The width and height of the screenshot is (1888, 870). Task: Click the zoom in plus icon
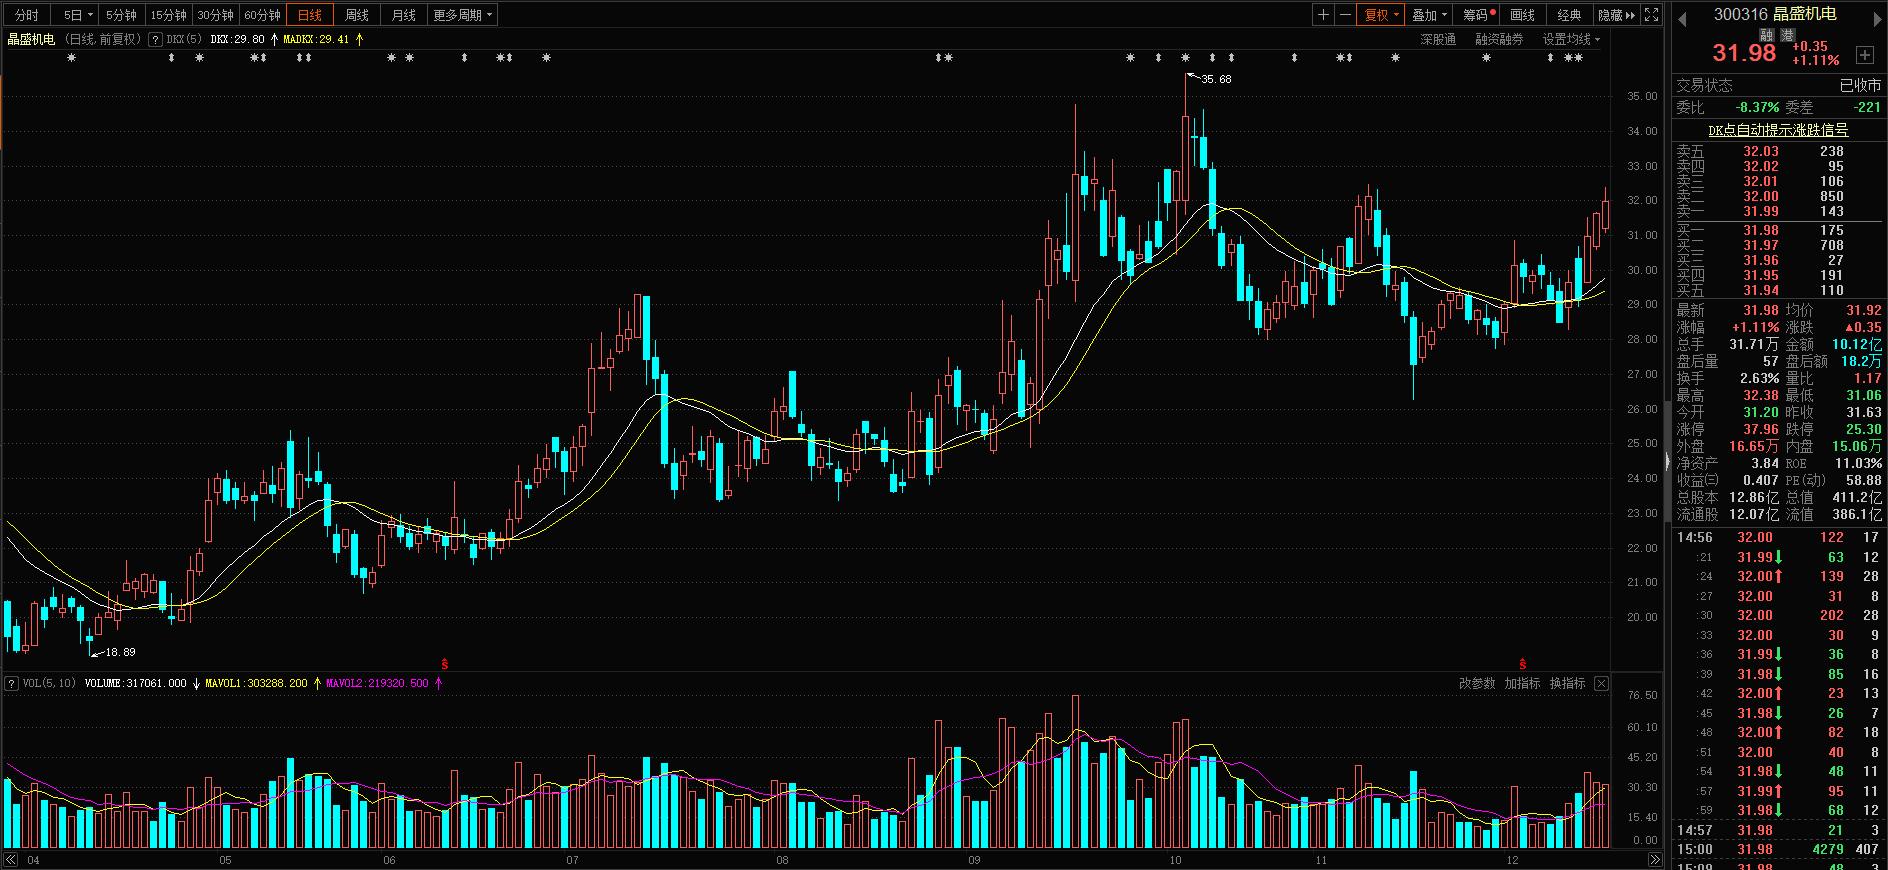pyautogui.click(x=1323, y=15)
